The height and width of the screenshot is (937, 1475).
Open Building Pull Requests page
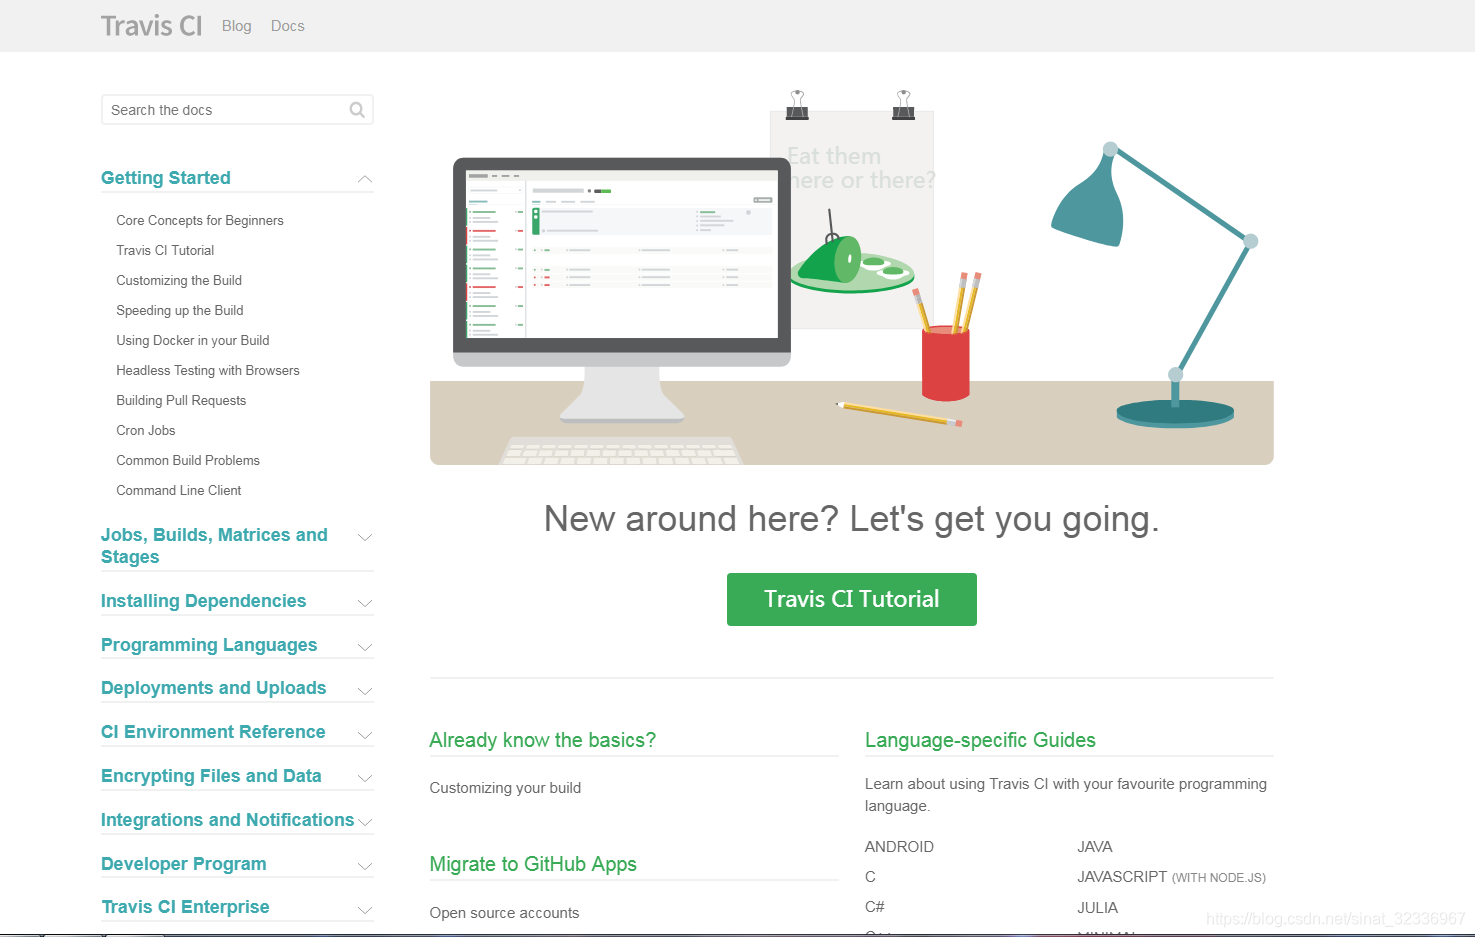pyautogui.click(x=181, y=400)
